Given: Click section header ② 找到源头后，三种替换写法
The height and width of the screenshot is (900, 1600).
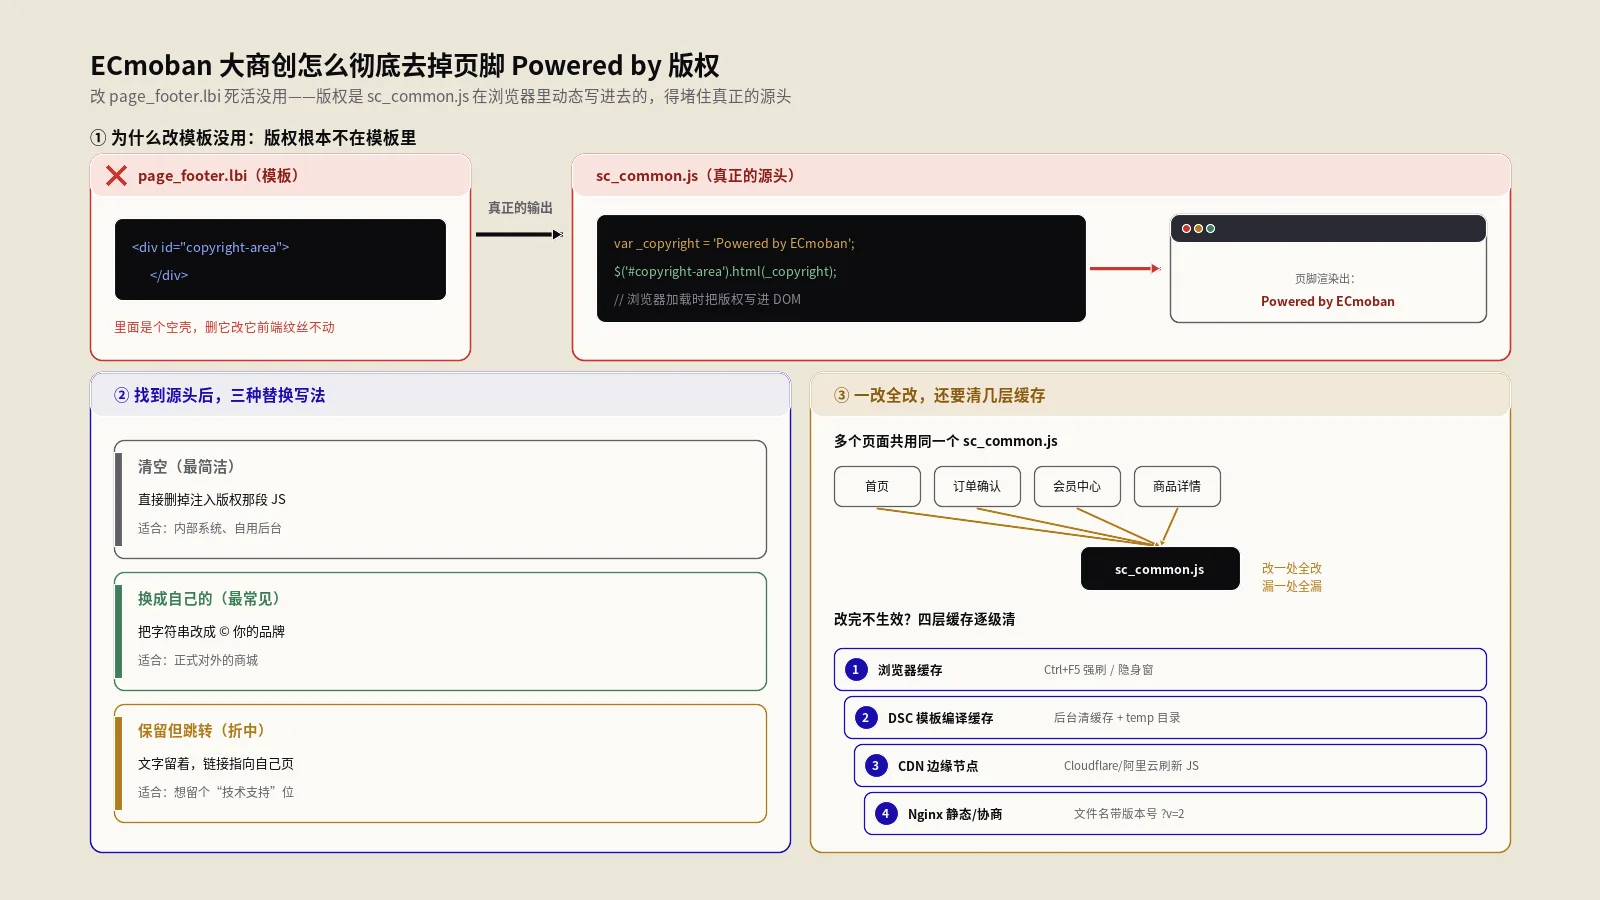Looking at the screenshot, I should (x=441, y=395).
